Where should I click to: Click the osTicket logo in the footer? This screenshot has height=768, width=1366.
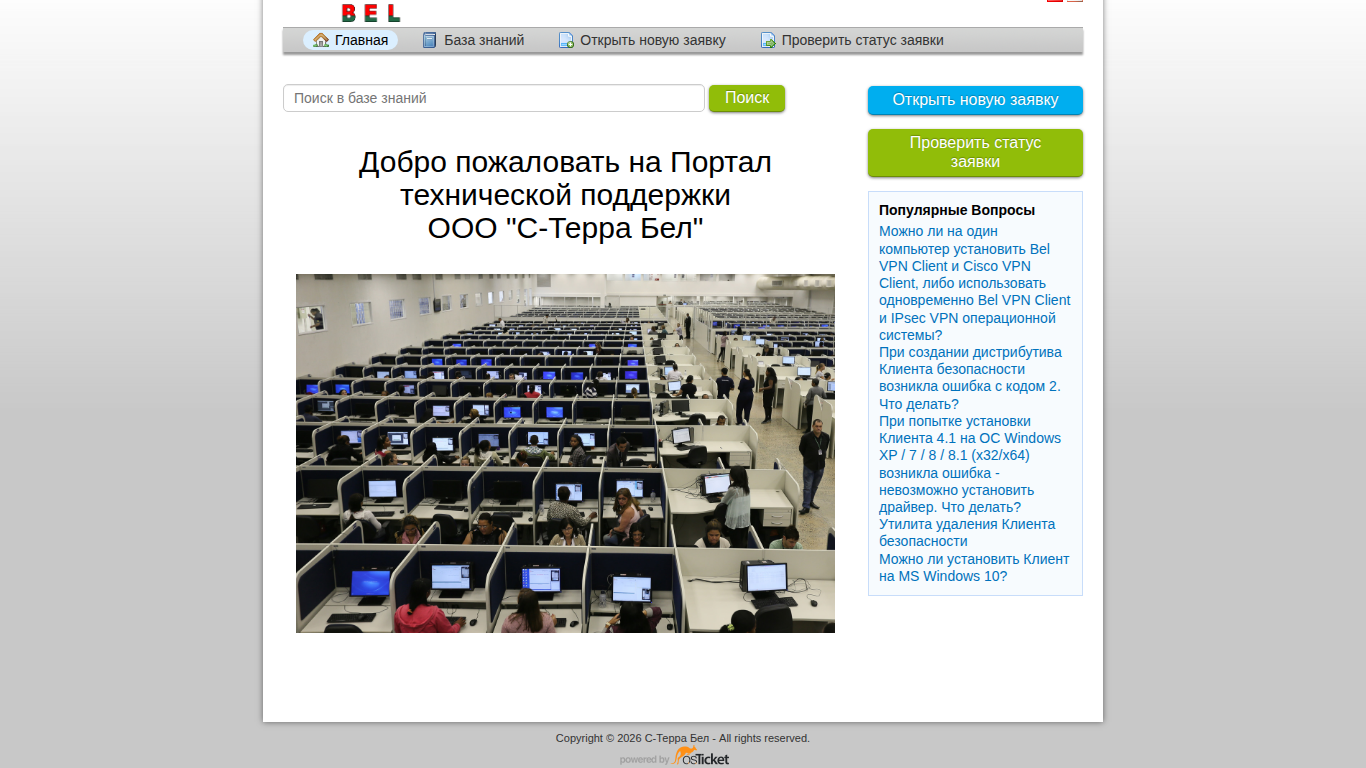coord(701,757)
